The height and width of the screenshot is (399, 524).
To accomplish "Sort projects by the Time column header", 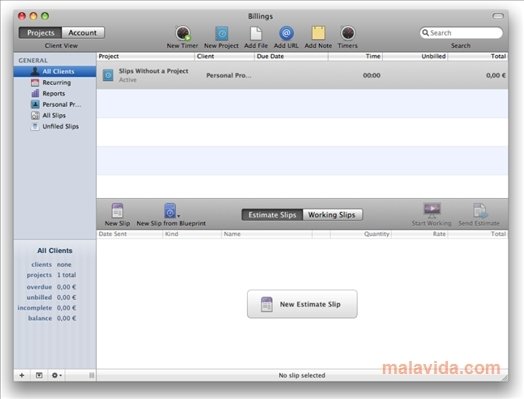I will 355,56.
